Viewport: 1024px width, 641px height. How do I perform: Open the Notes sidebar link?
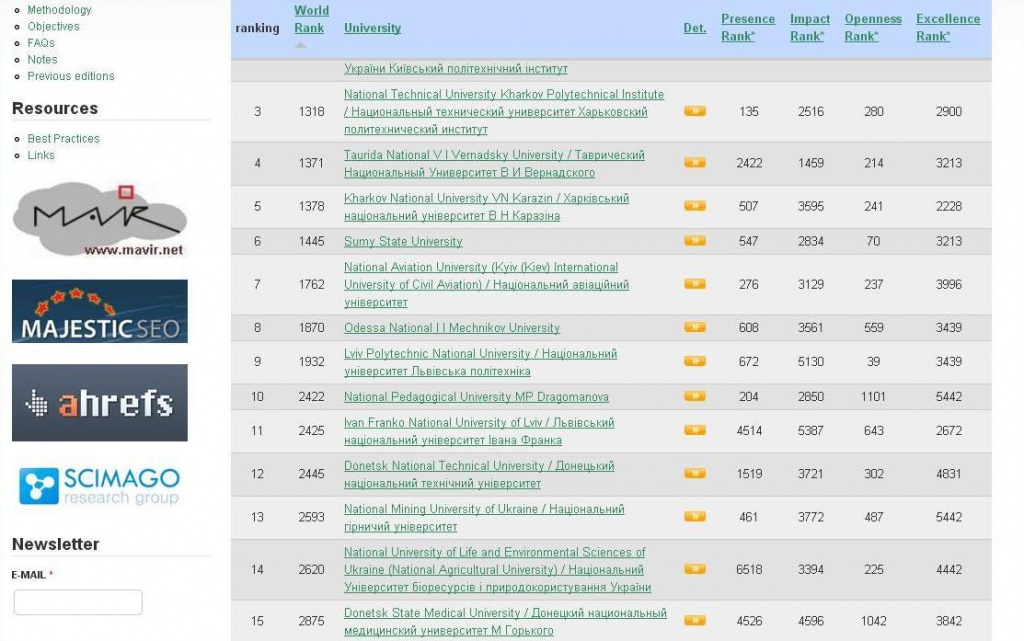[x=42, y=59]
